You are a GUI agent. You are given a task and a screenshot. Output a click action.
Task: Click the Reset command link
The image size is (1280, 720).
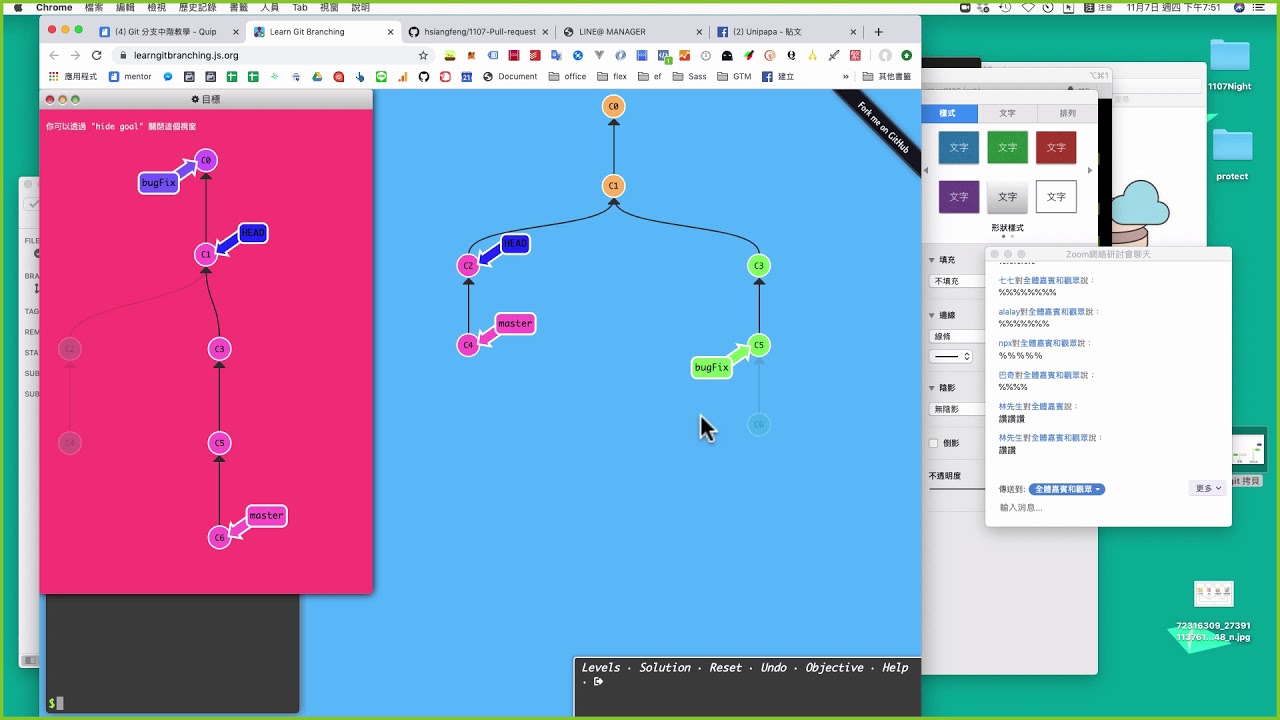point(726,668)
